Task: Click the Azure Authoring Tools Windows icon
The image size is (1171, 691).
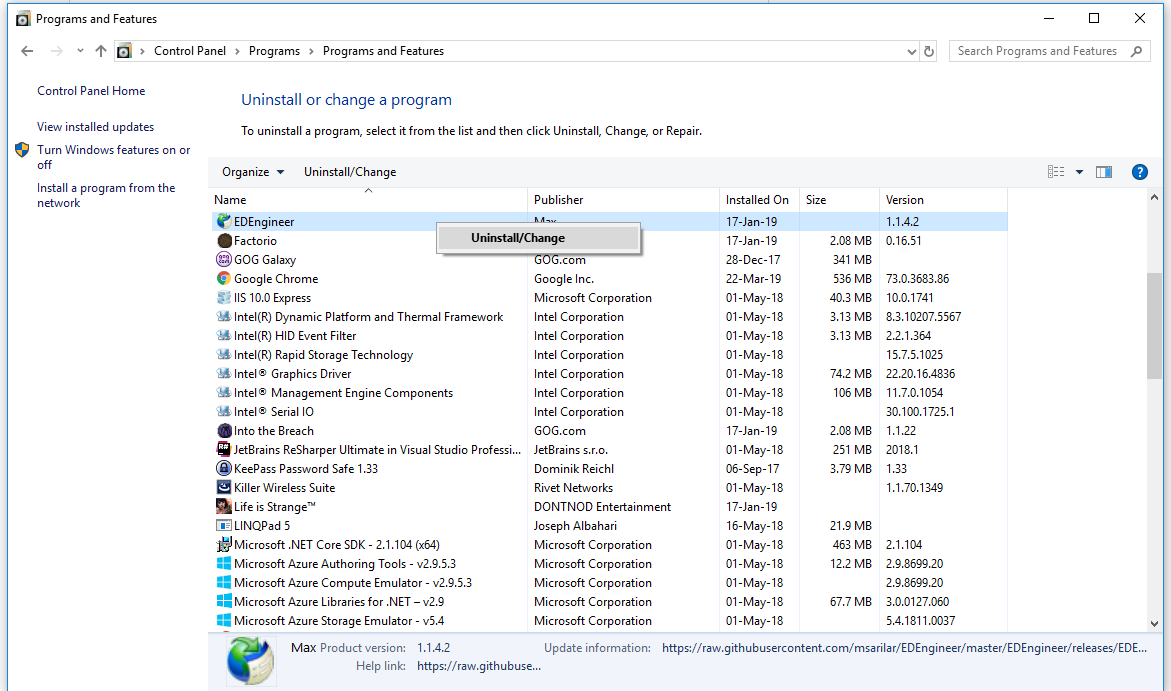Action: coord(223,563)
